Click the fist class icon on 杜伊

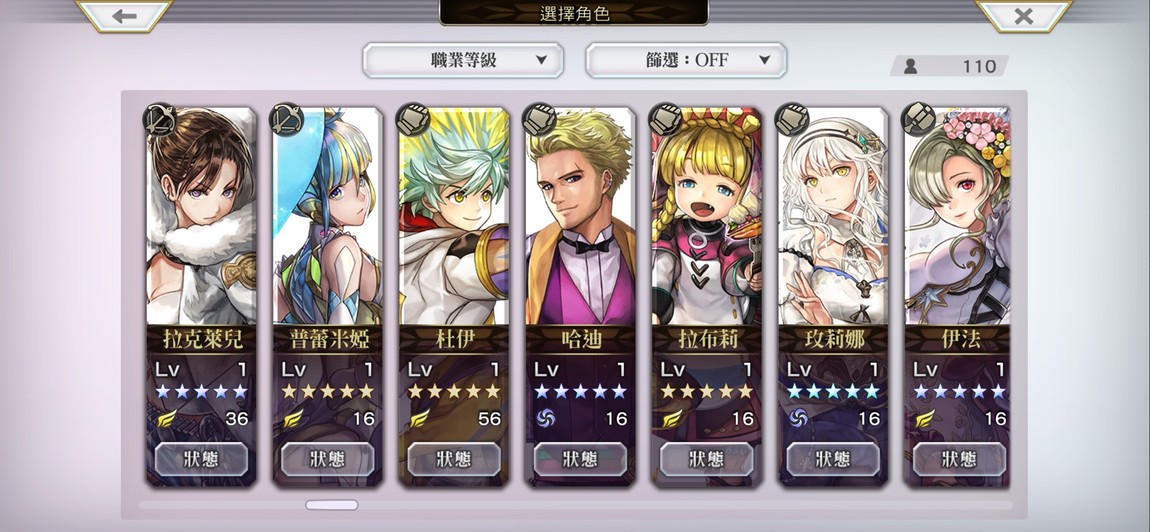coord(412,119)
